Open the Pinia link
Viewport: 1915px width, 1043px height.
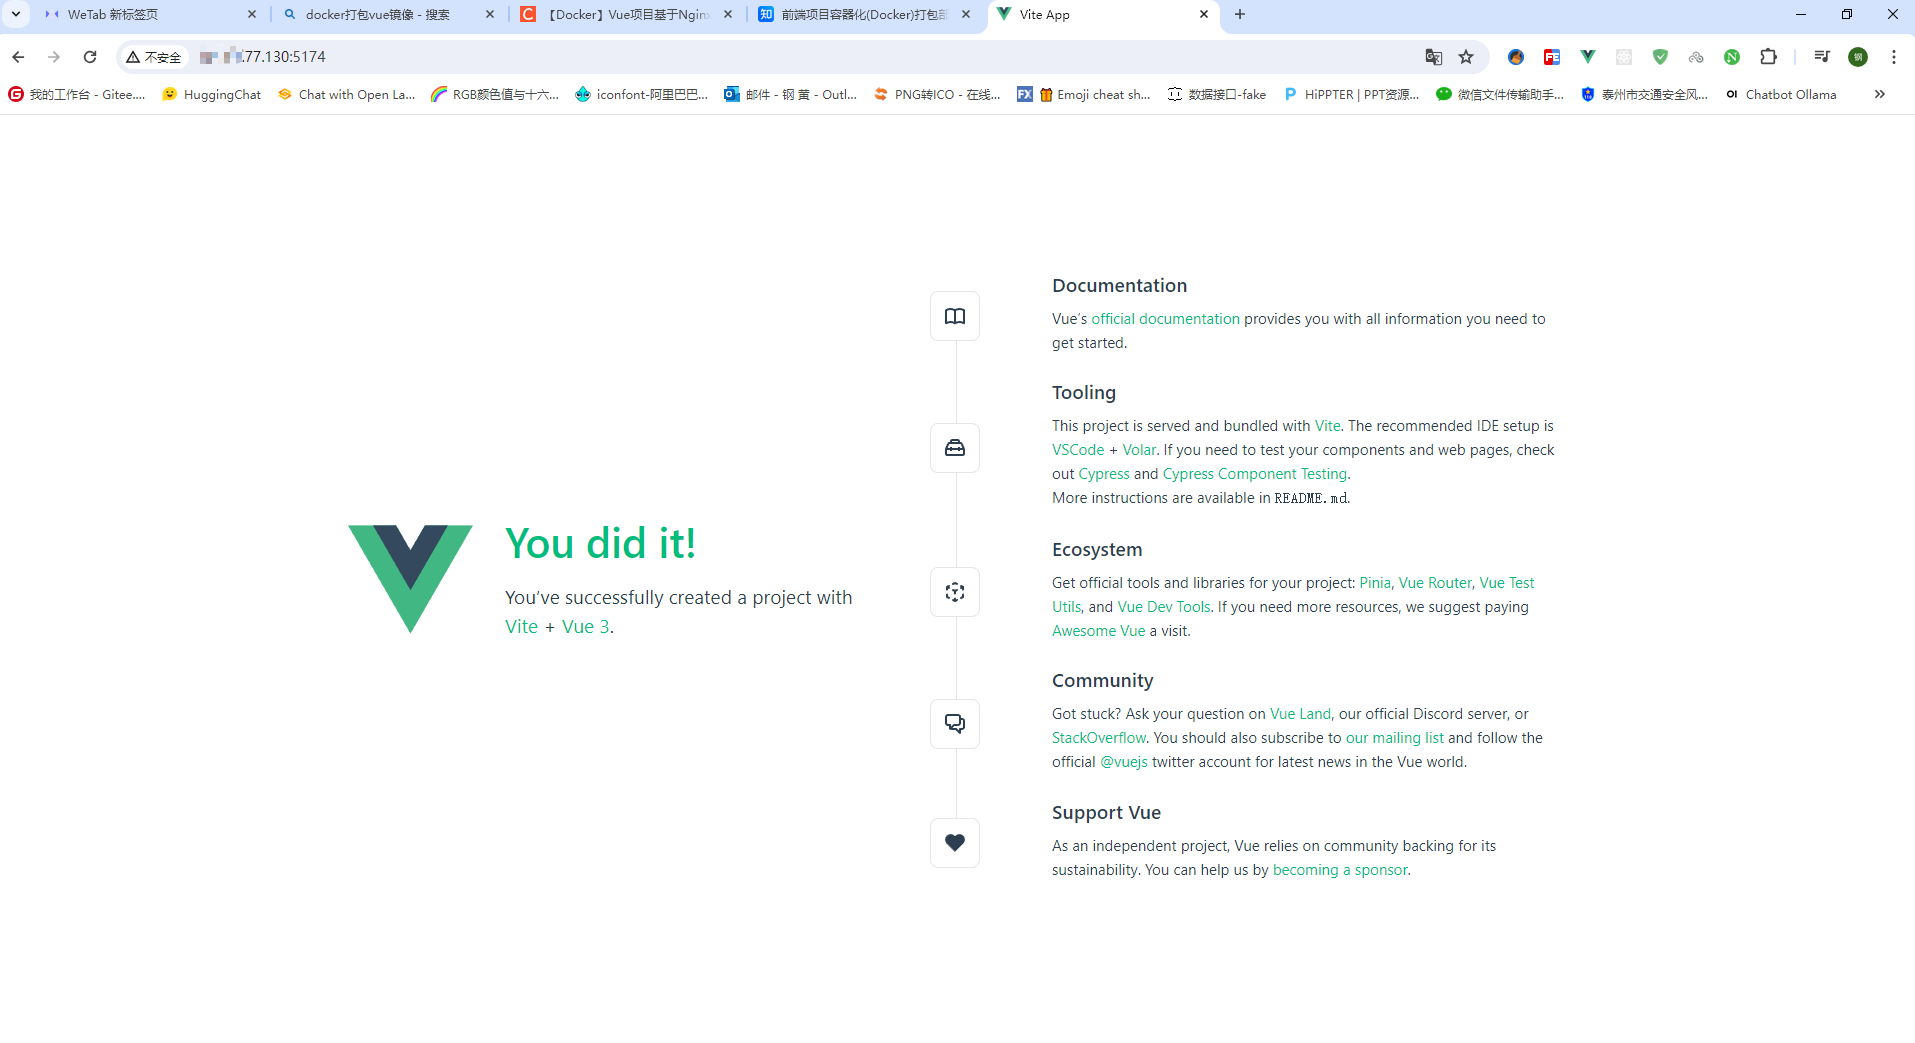coord(1375,583)
